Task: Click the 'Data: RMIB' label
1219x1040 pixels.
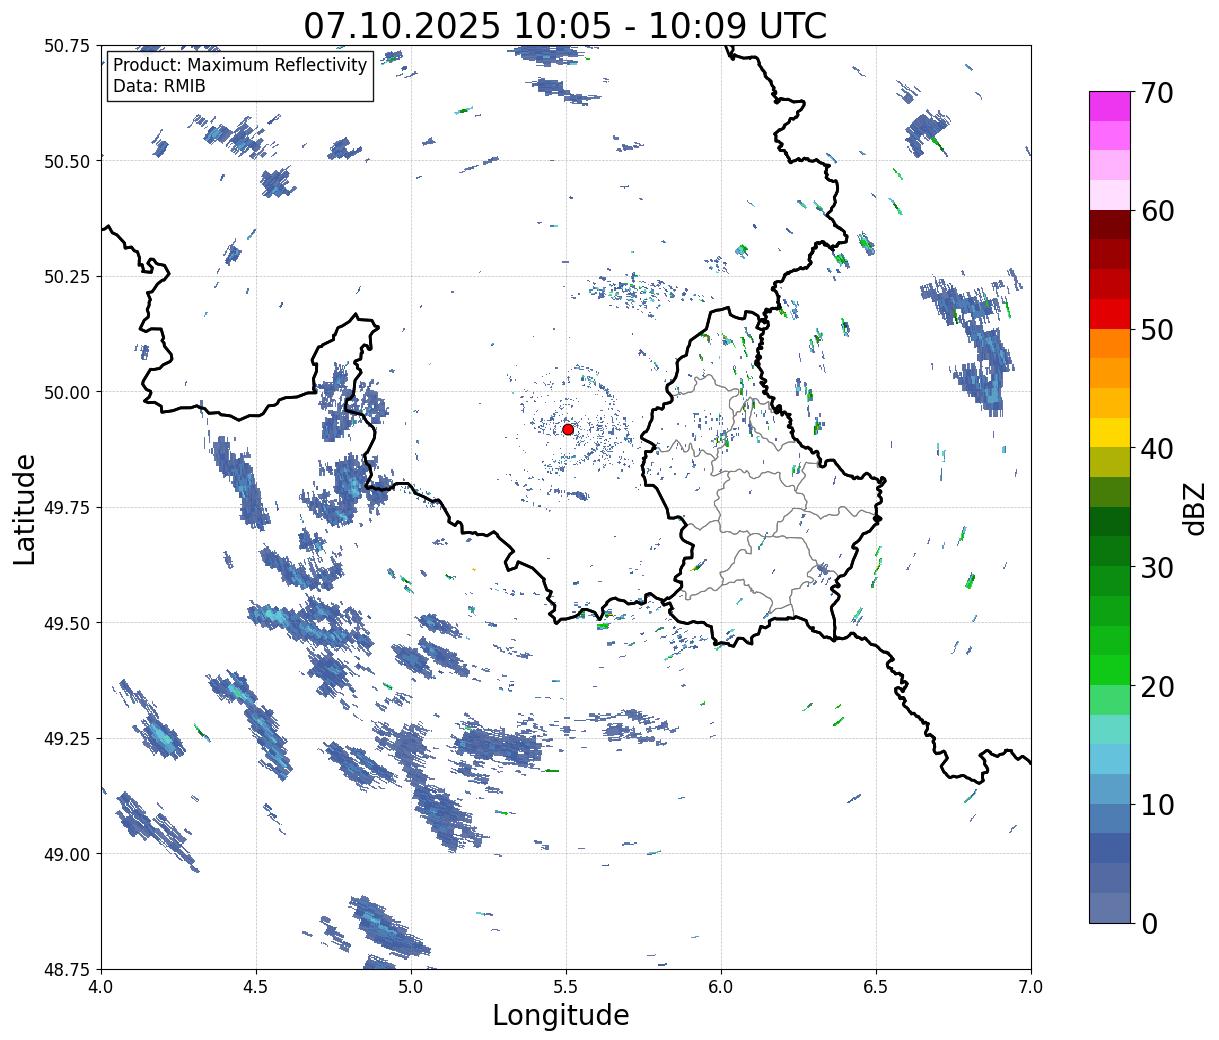Action: click(159, 87)
